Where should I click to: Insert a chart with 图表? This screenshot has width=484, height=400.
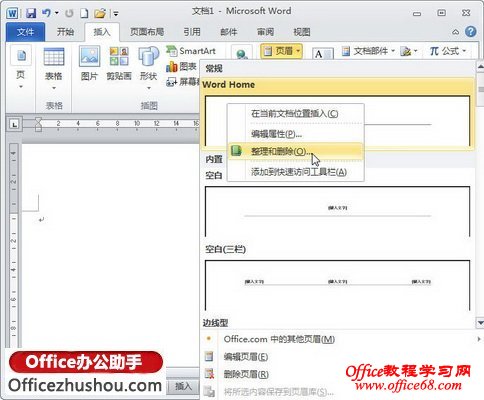click(182, 67)
